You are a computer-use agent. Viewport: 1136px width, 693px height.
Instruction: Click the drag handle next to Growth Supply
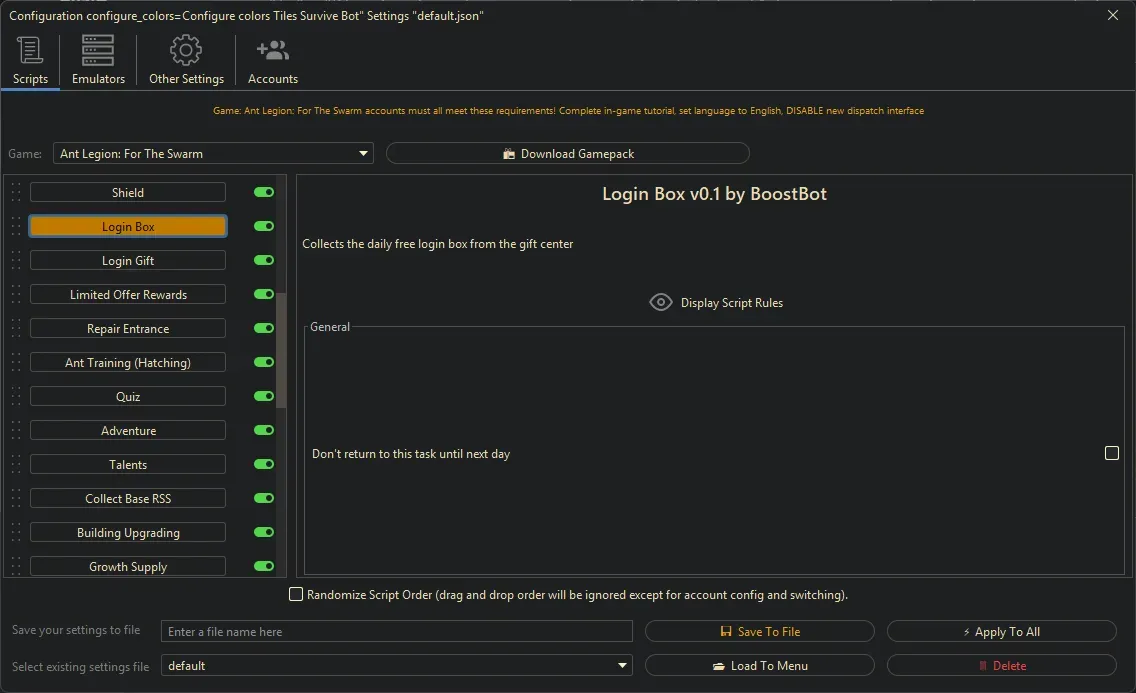[16, 566]
